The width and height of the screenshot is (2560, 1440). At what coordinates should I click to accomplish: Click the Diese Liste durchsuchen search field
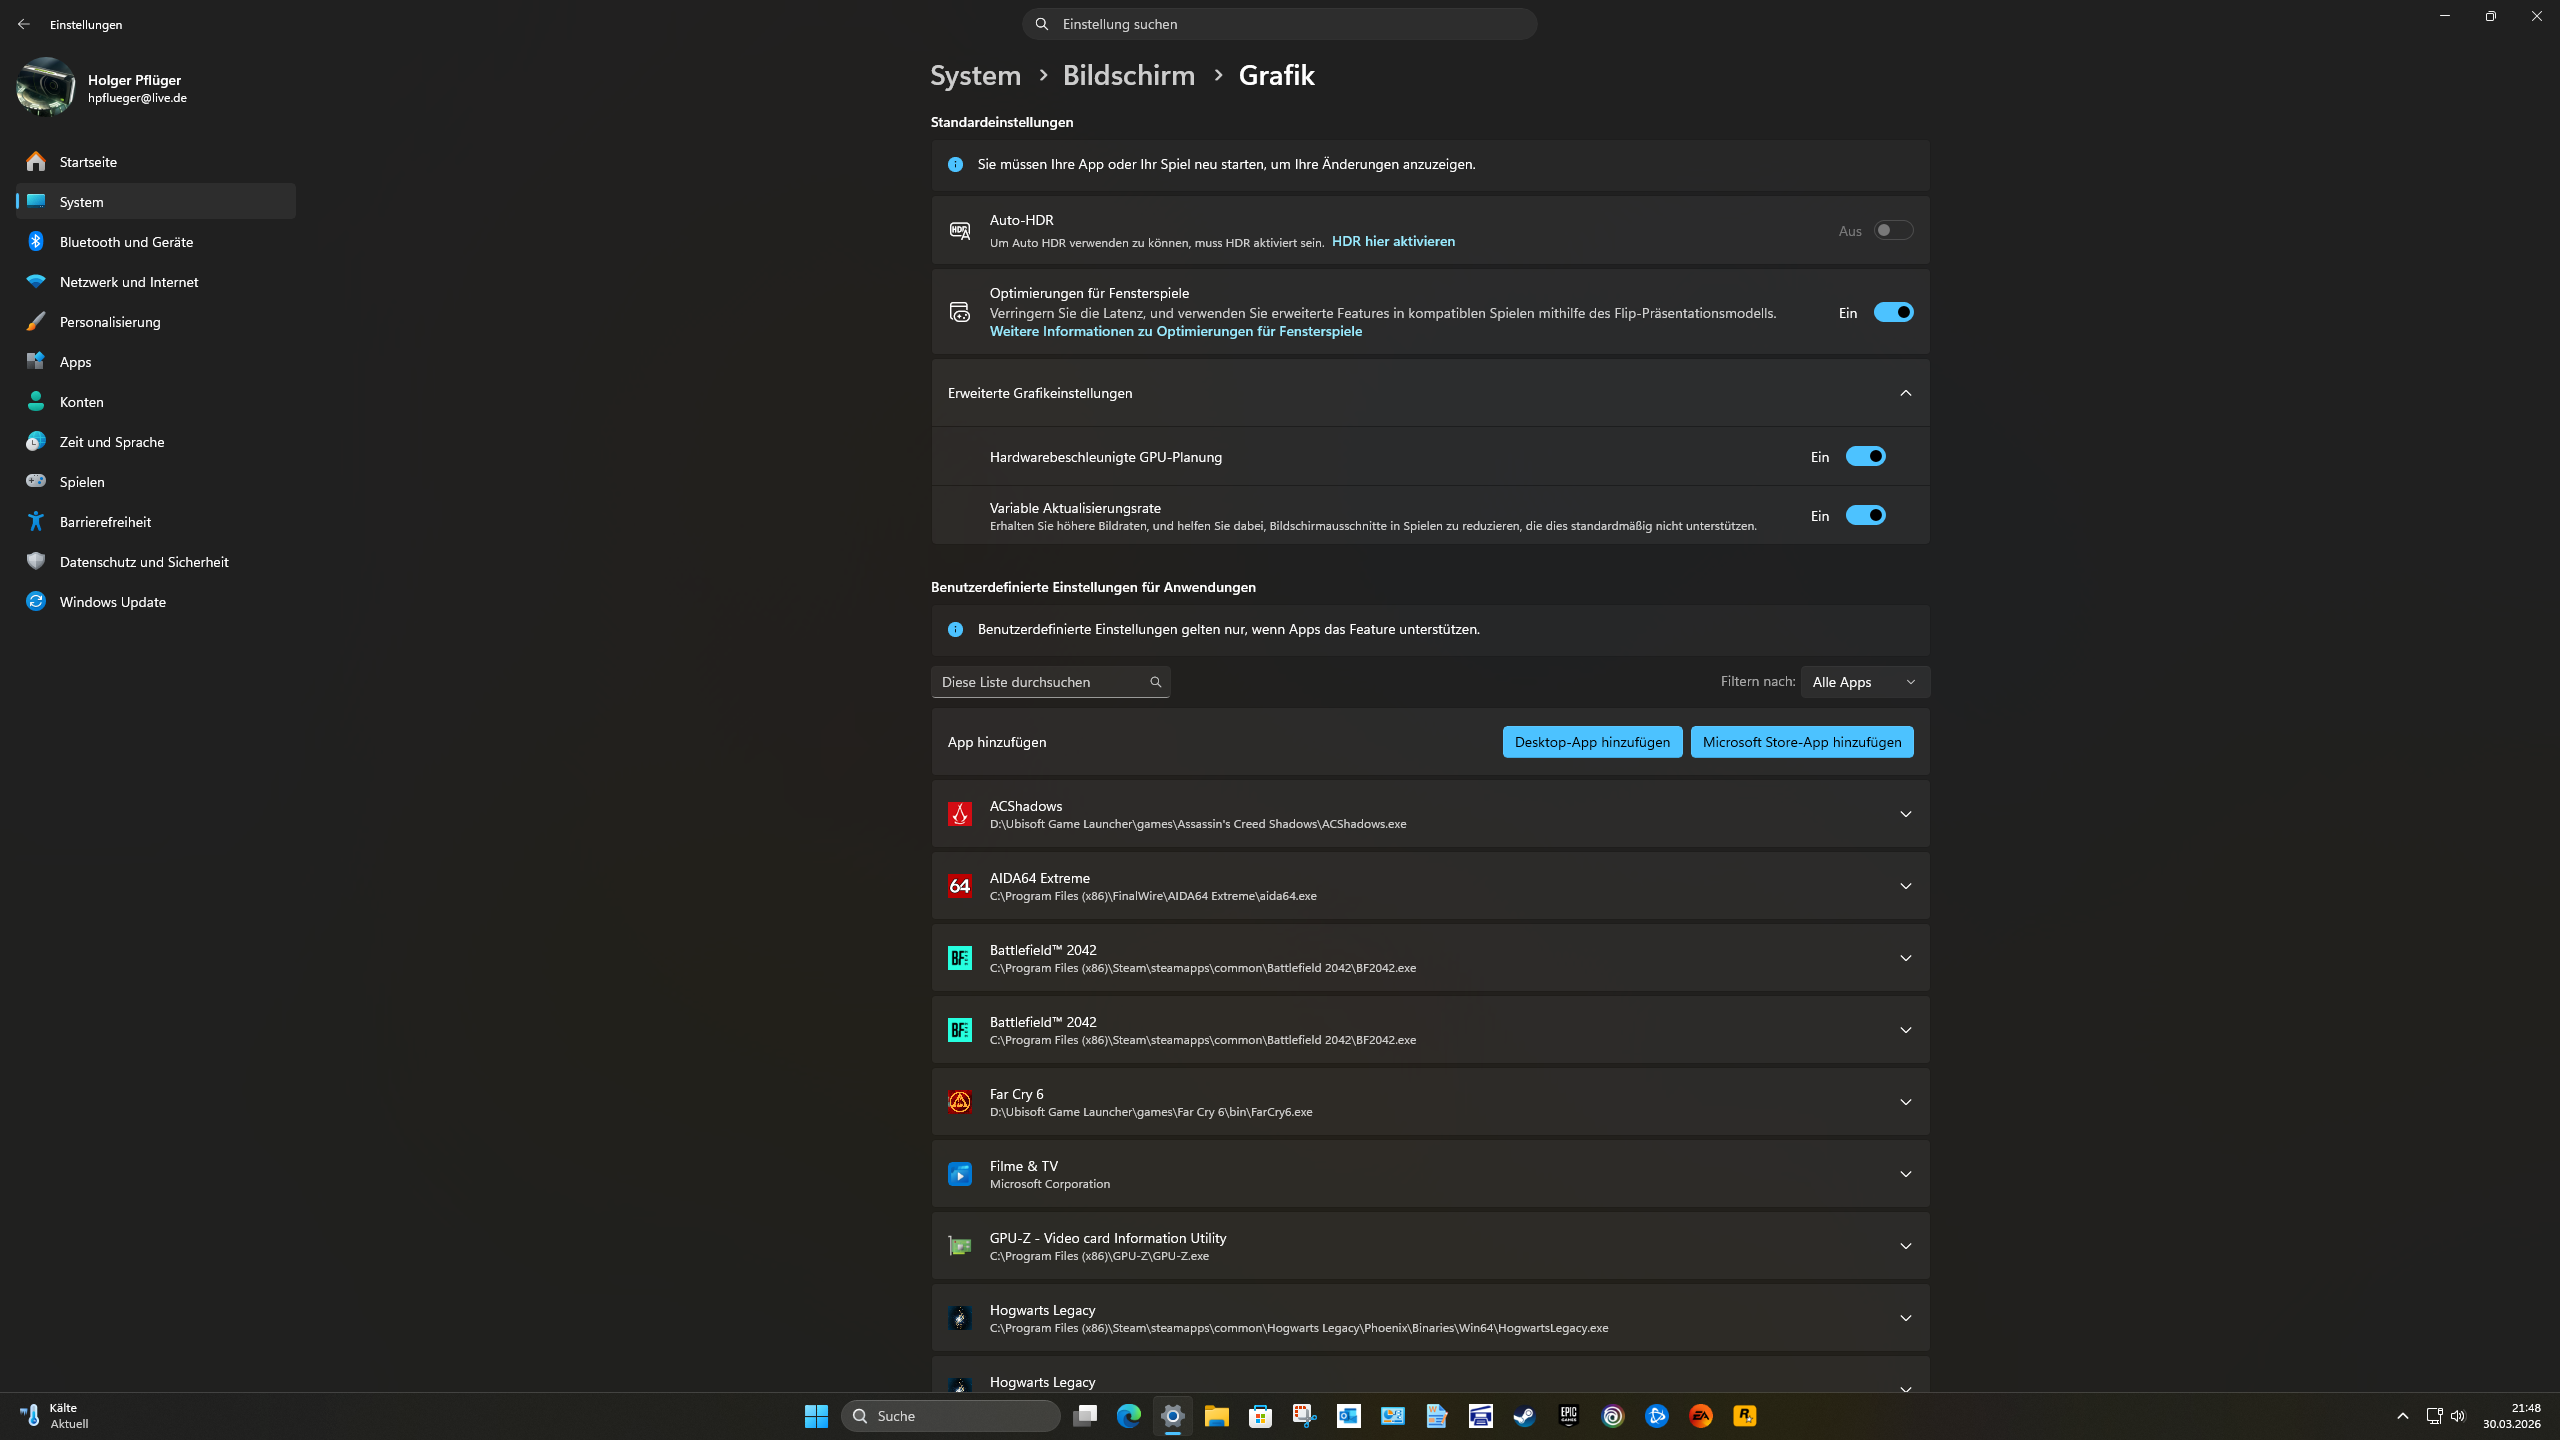[1040, 681]
